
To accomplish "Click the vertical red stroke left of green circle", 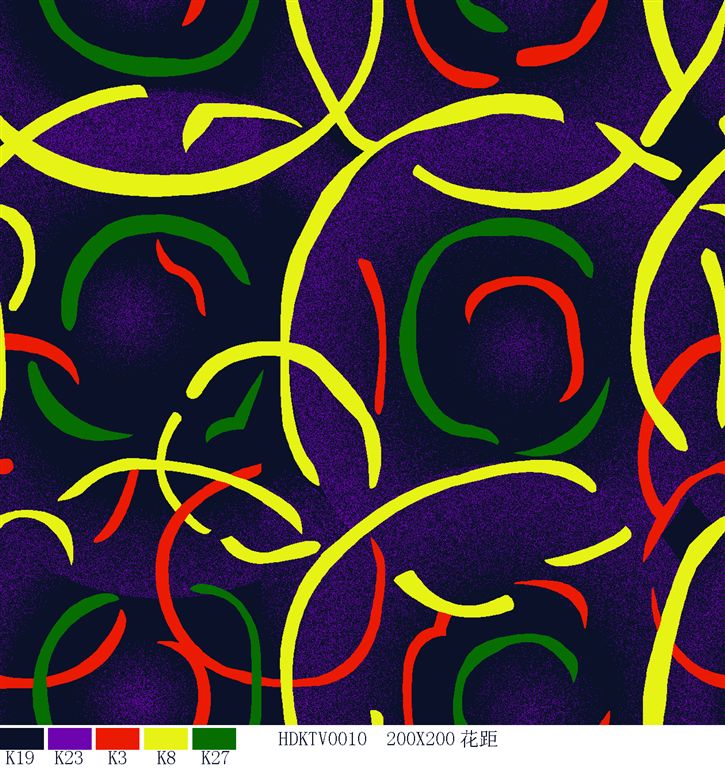I will coord(376,330).
